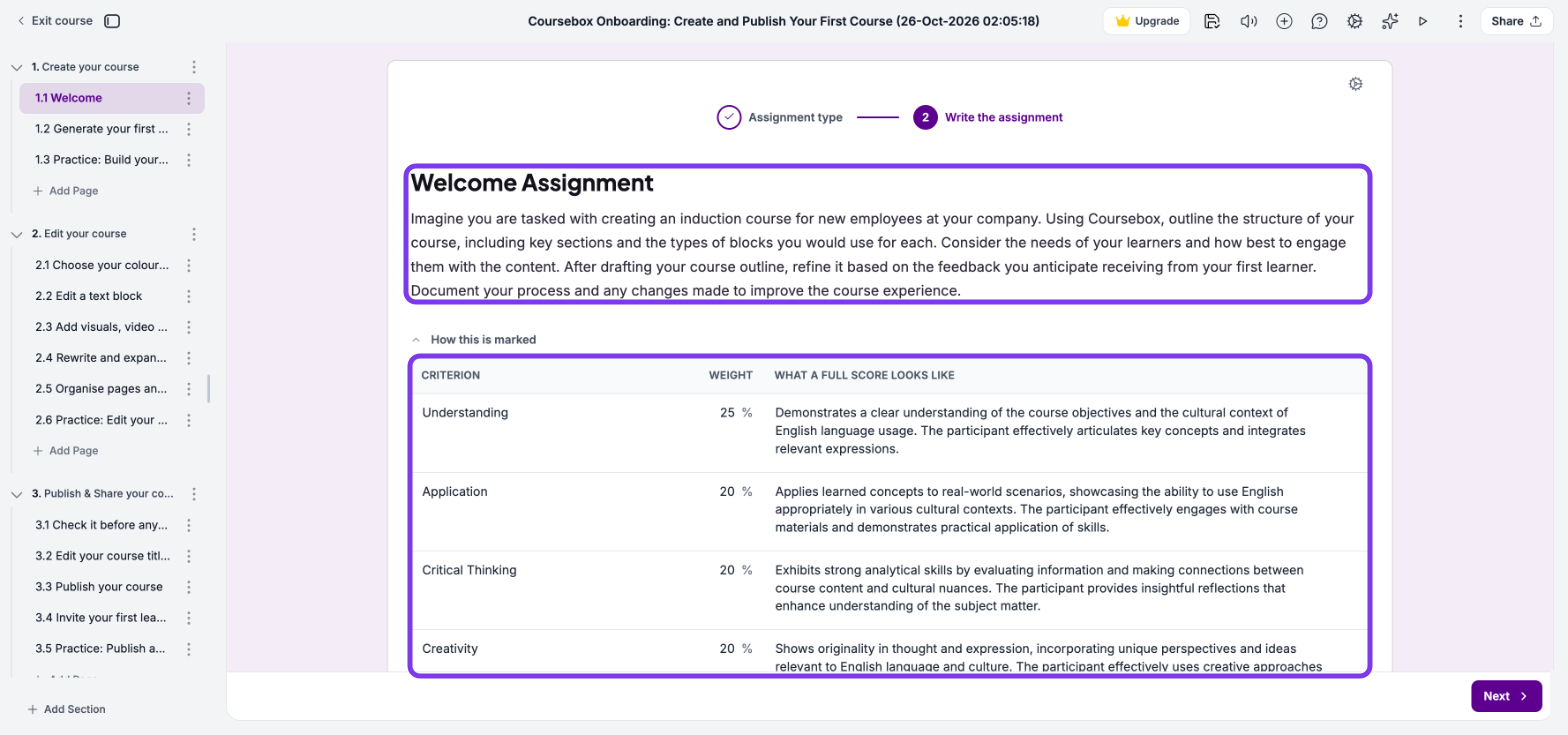
Task: Click the AI sparkle icon
Action: [1389, 21]
